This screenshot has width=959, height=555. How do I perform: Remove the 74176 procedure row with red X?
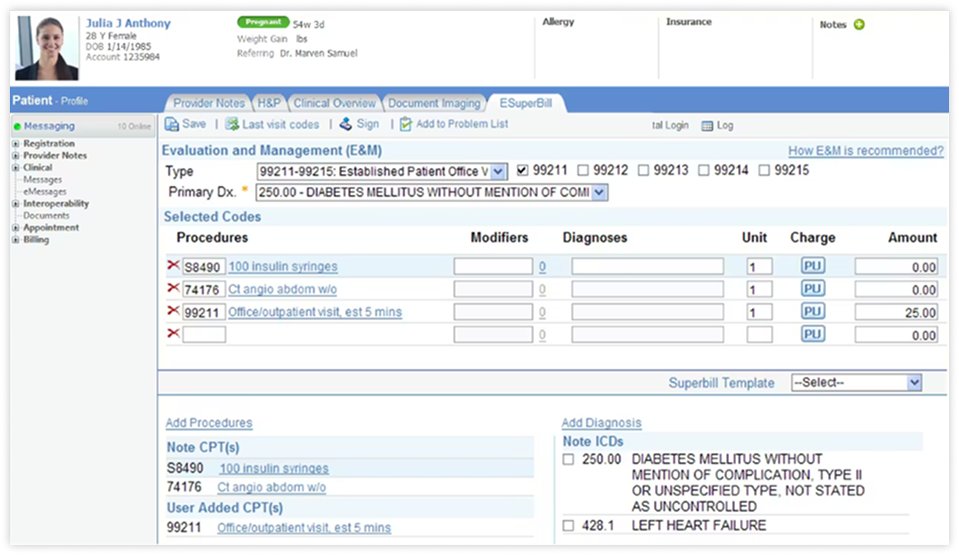click(173, 288)
